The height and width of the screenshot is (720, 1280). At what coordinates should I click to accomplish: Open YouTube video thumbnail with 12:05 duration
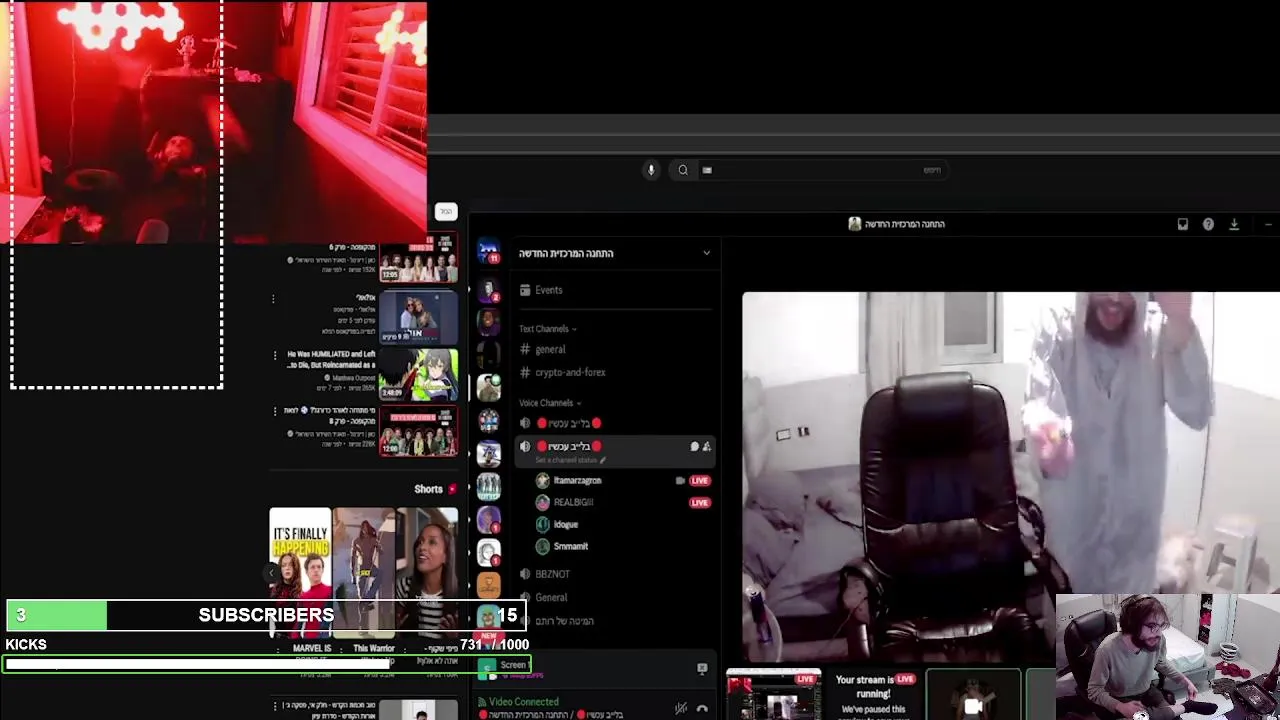click(x=418, y=259)
